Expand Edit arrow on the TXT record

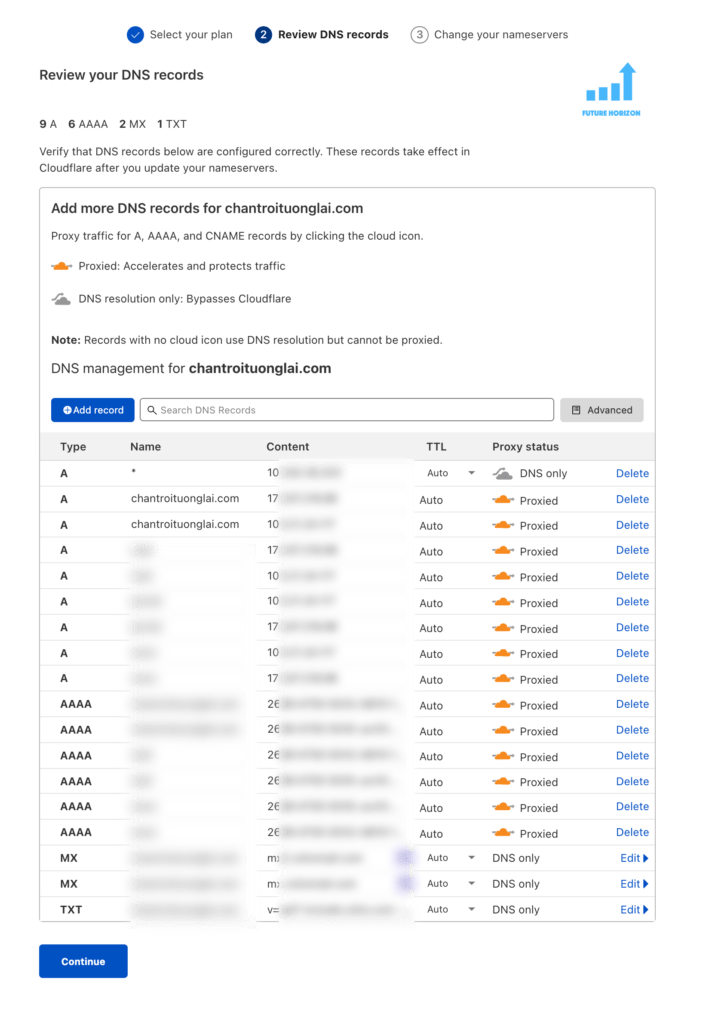[x=645, y=910]
